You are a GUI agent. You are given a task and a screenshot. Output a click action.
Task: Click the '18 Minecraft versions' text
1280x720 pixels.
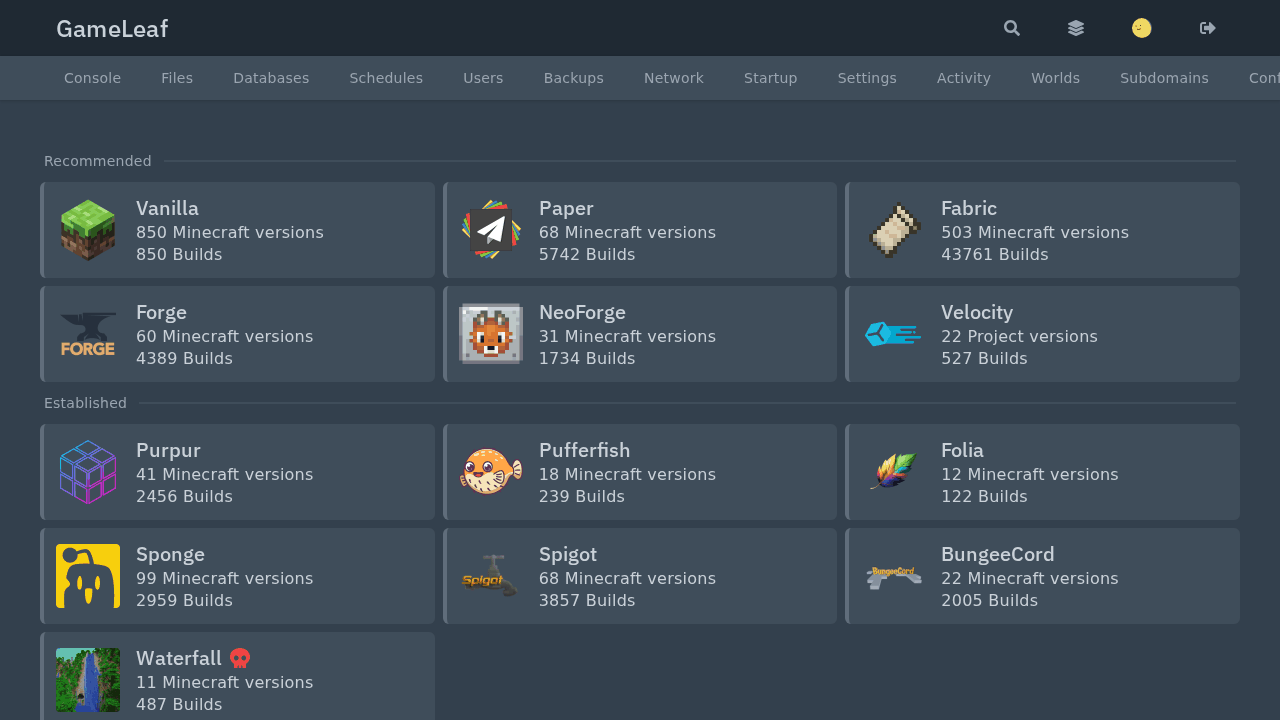point(627,474)
